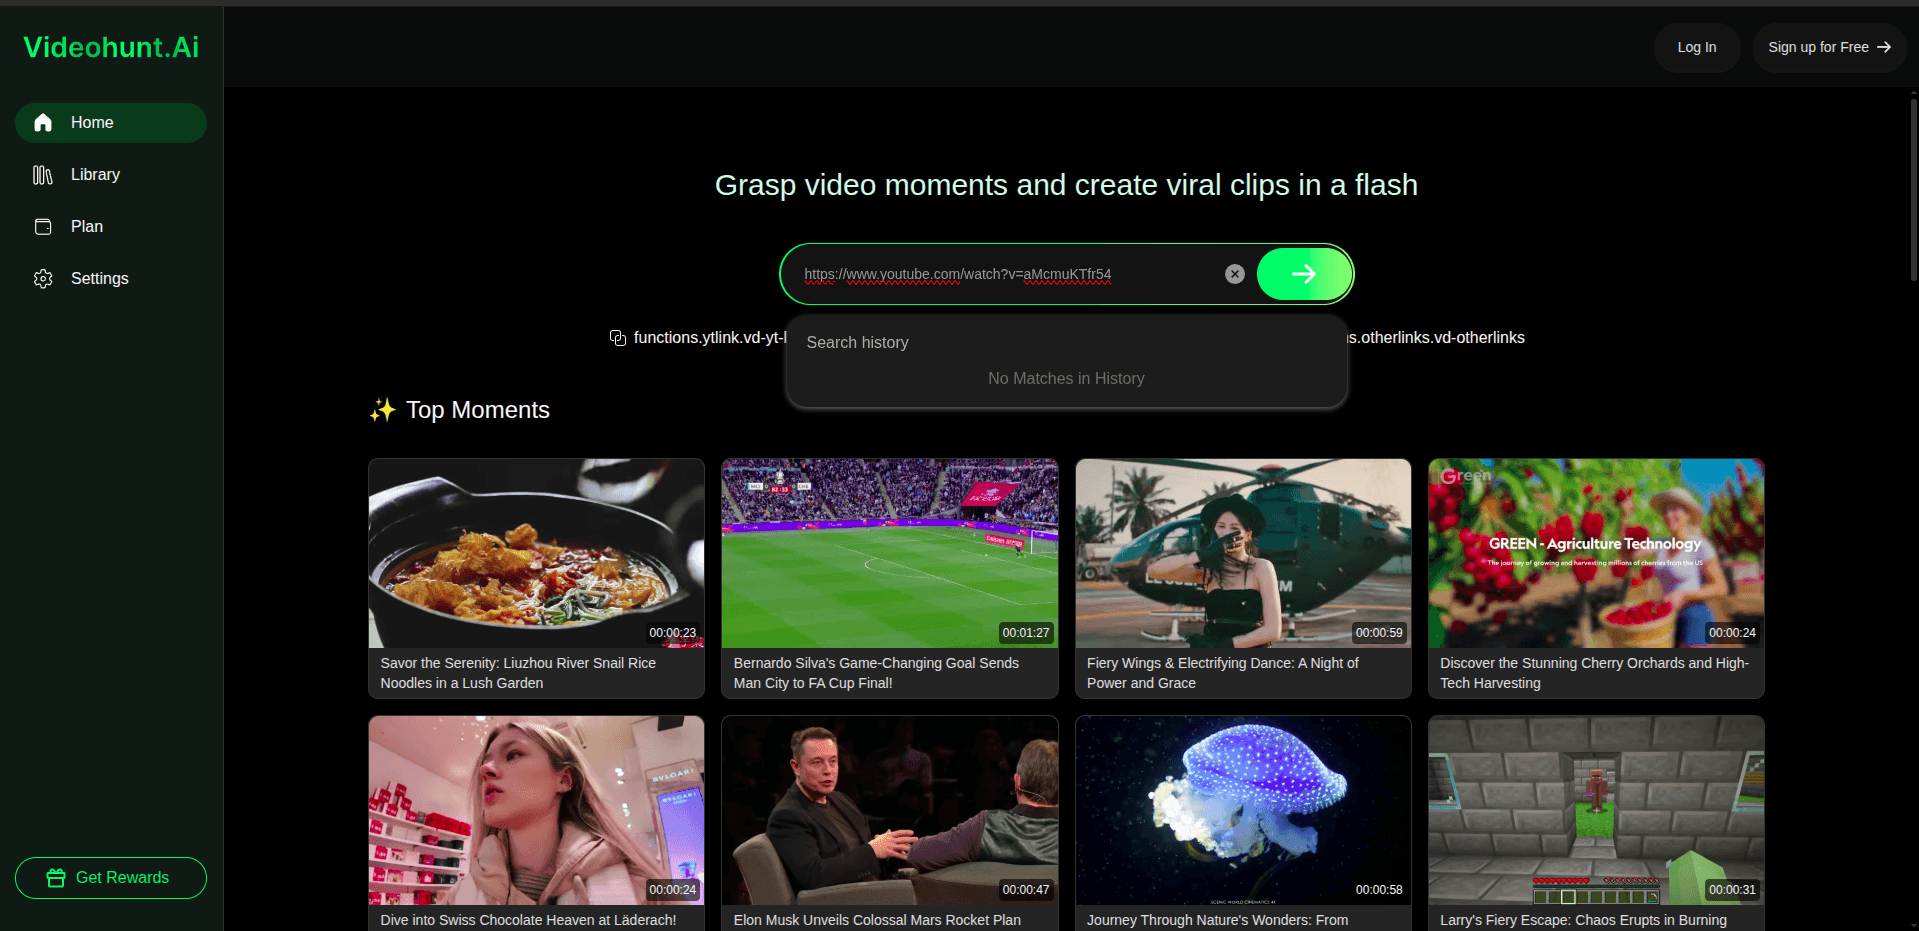
Task: Click the 00:00:47 duration badge
Action: (x=1026, y=890)
